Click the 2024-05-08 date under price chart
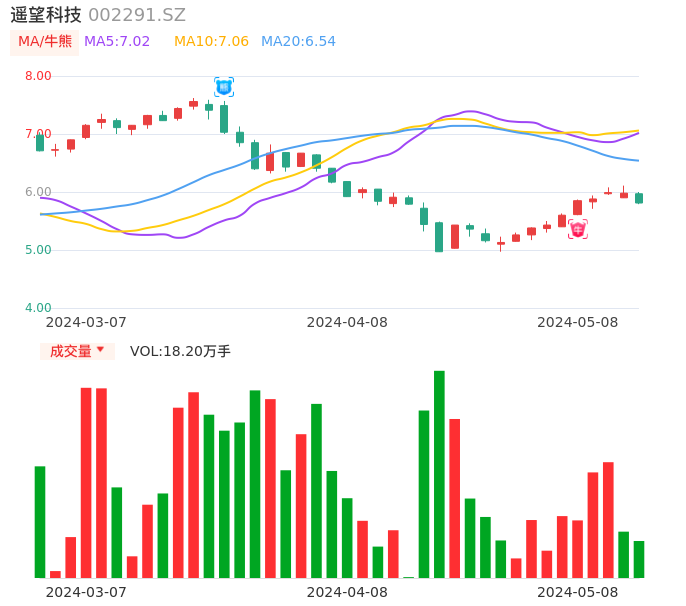 tap(577, 322)
